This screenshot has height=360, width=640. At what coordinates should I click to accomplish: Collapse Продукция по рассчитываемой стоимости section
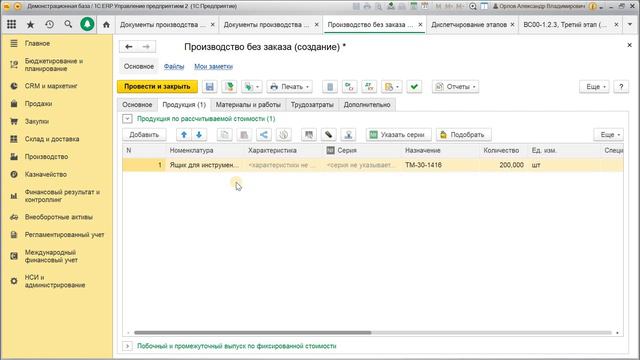point(127,119)
